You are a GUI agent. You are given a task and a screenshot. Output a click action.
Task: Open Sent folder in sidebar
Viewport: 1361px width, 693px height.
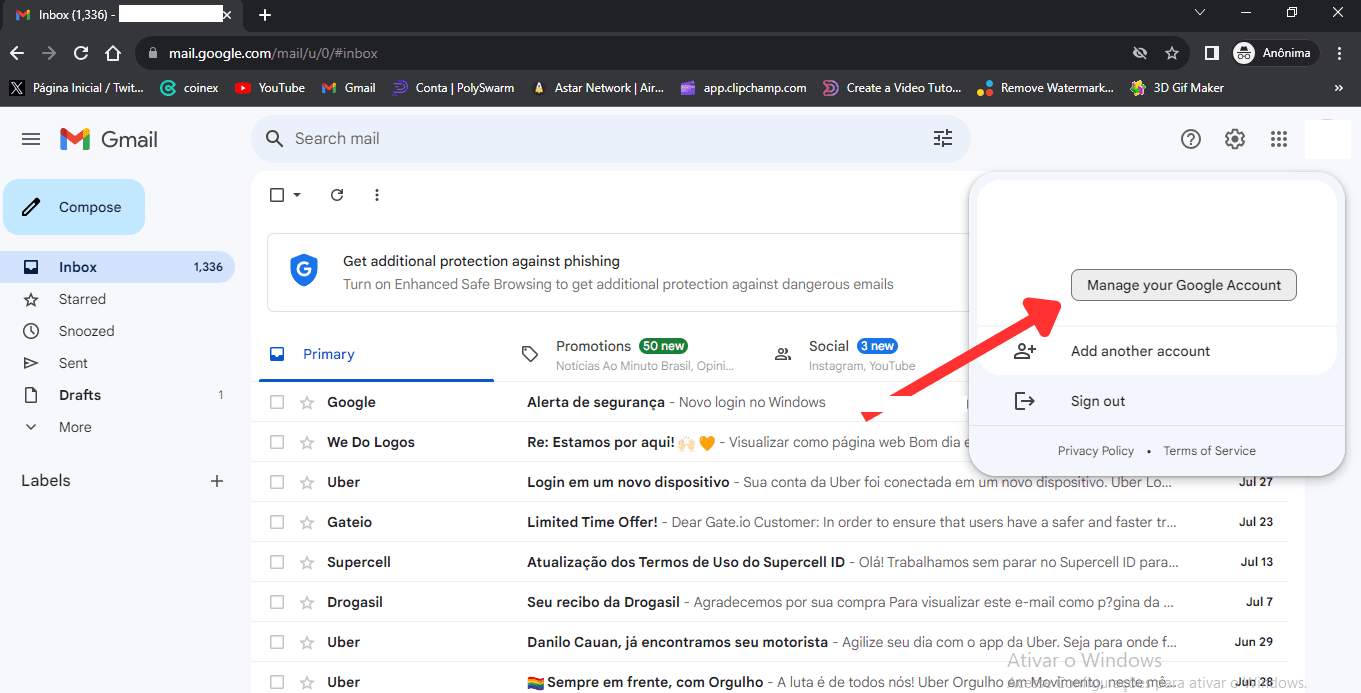[117, 363]
